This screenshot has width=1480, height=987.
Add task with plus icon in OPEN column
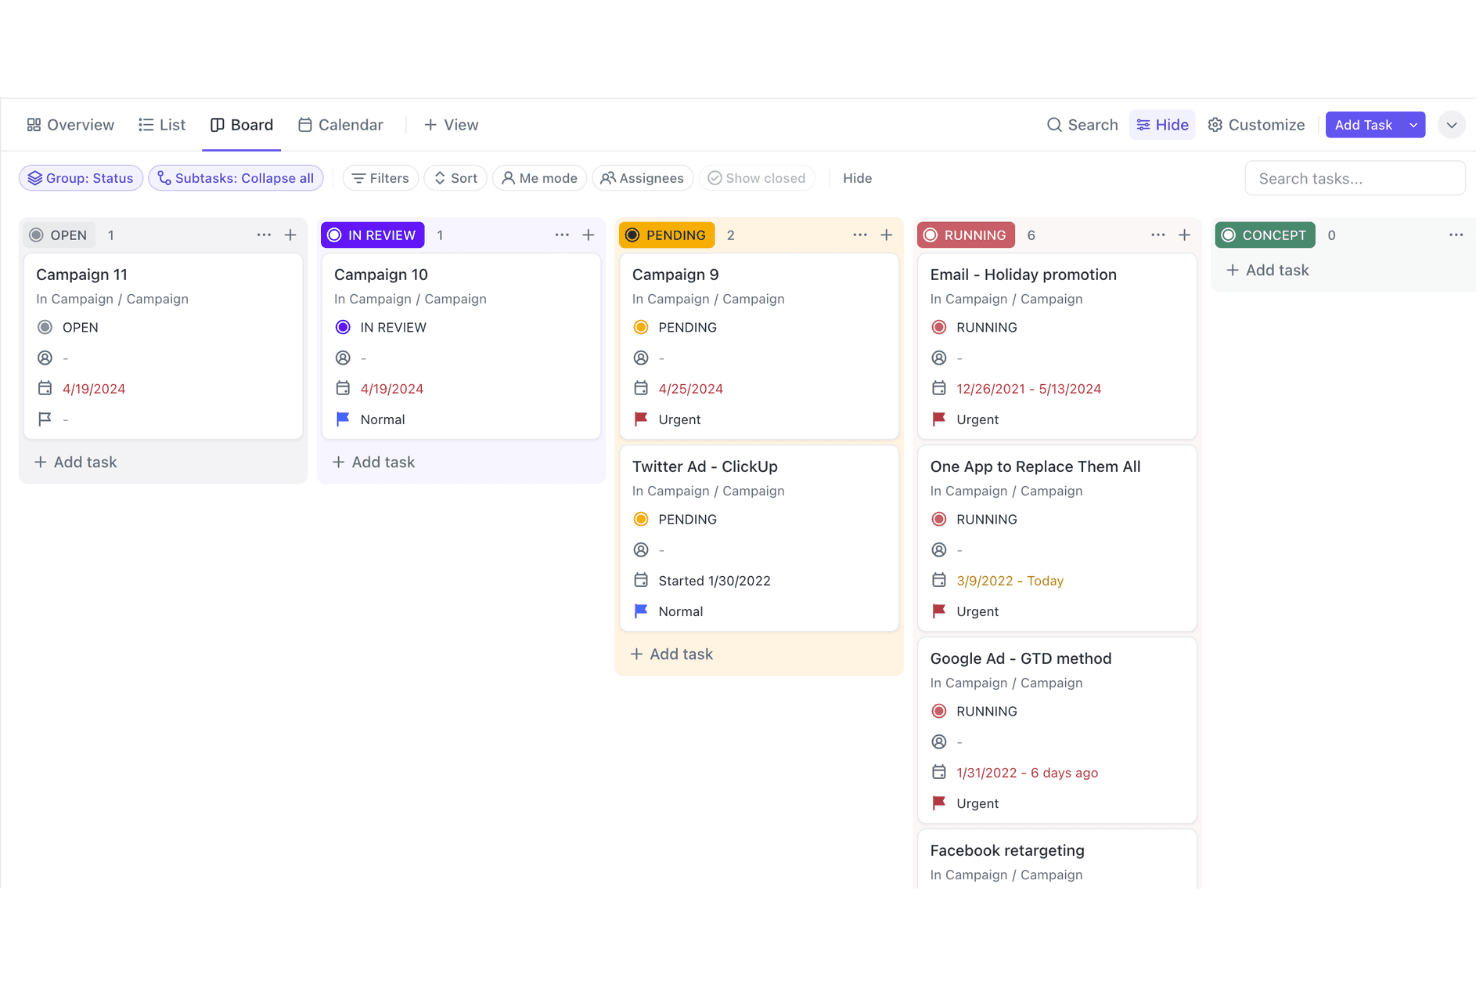coord(290,235)
